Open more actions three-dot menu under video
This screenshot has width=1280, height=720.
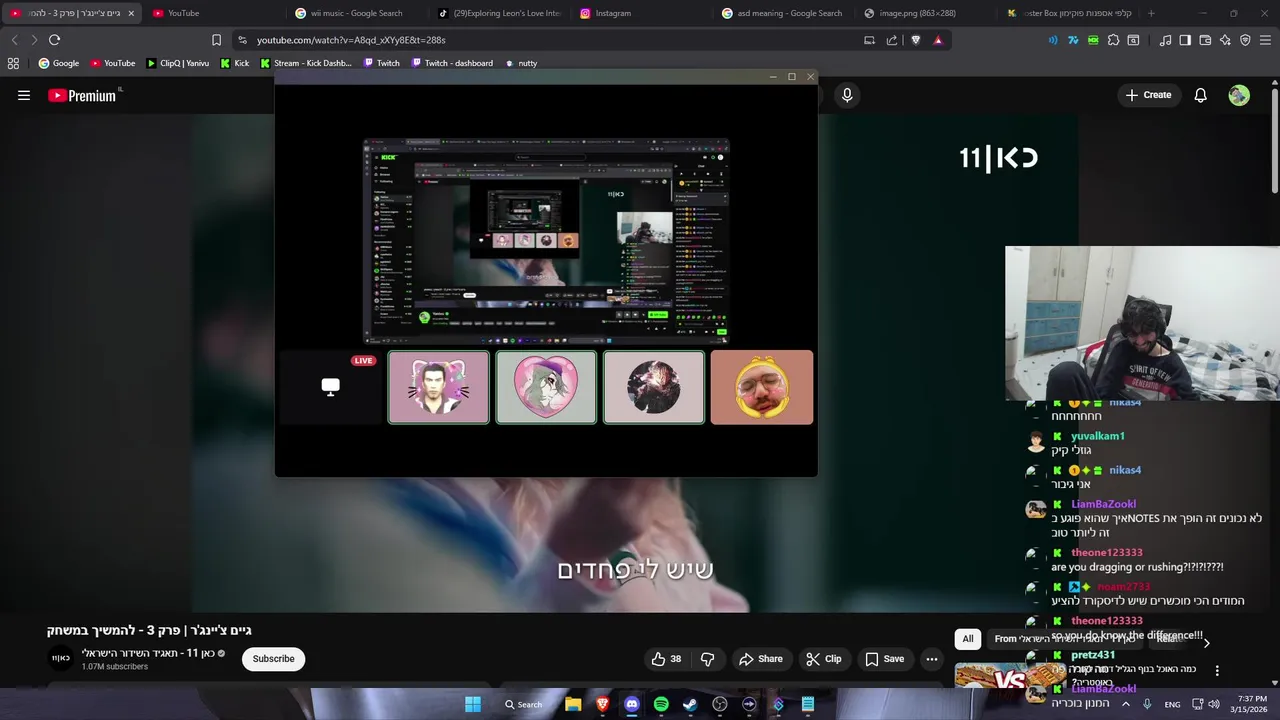point(932,659)
